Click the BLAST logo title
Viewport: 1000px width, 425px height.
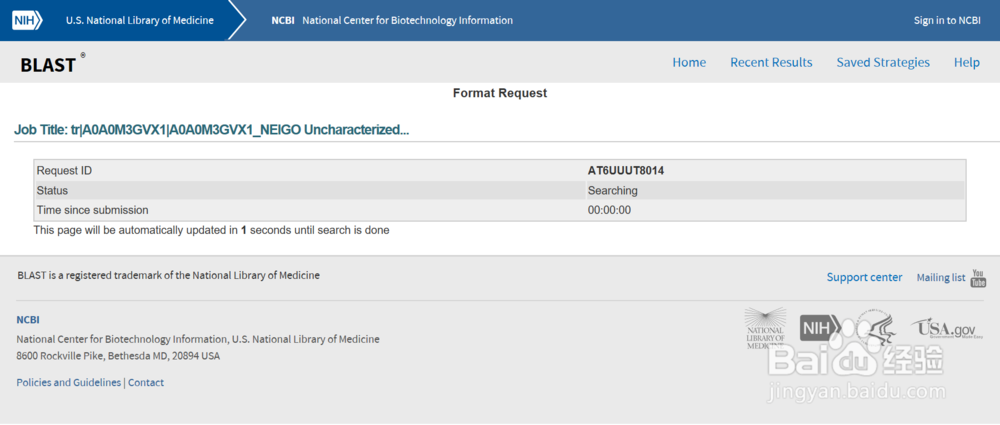(52, 63)
